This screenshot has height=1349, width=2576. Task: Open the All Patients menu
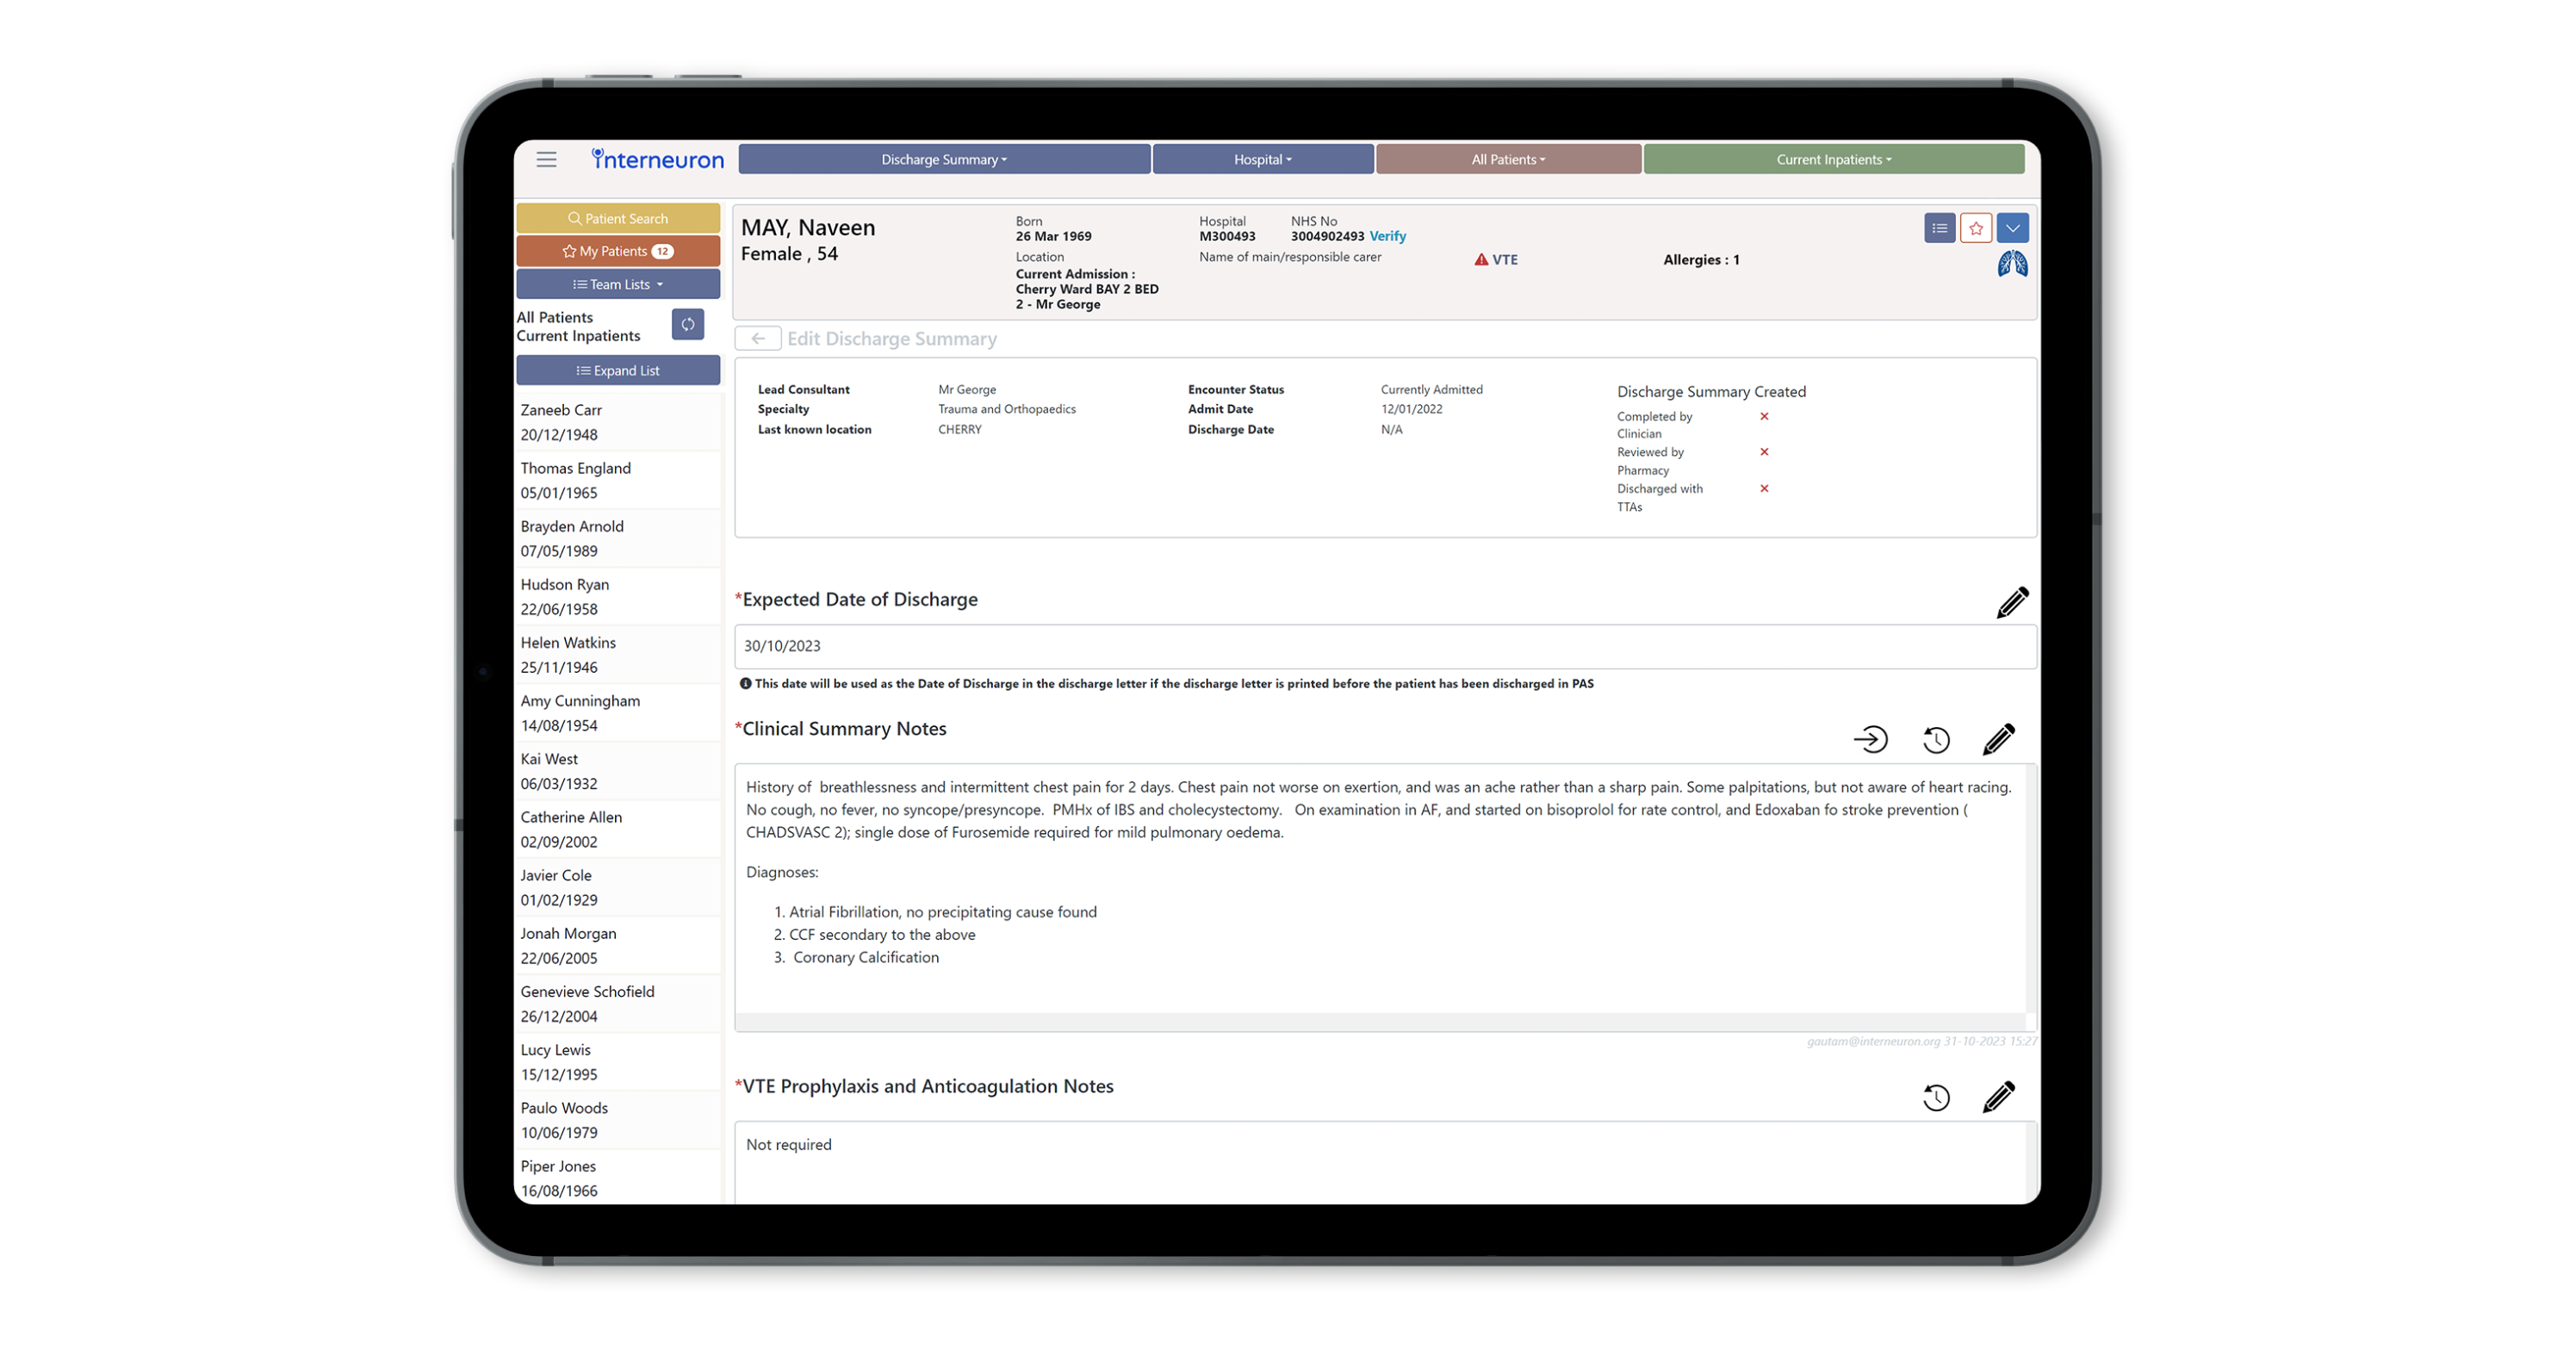tap(1508, 159)
